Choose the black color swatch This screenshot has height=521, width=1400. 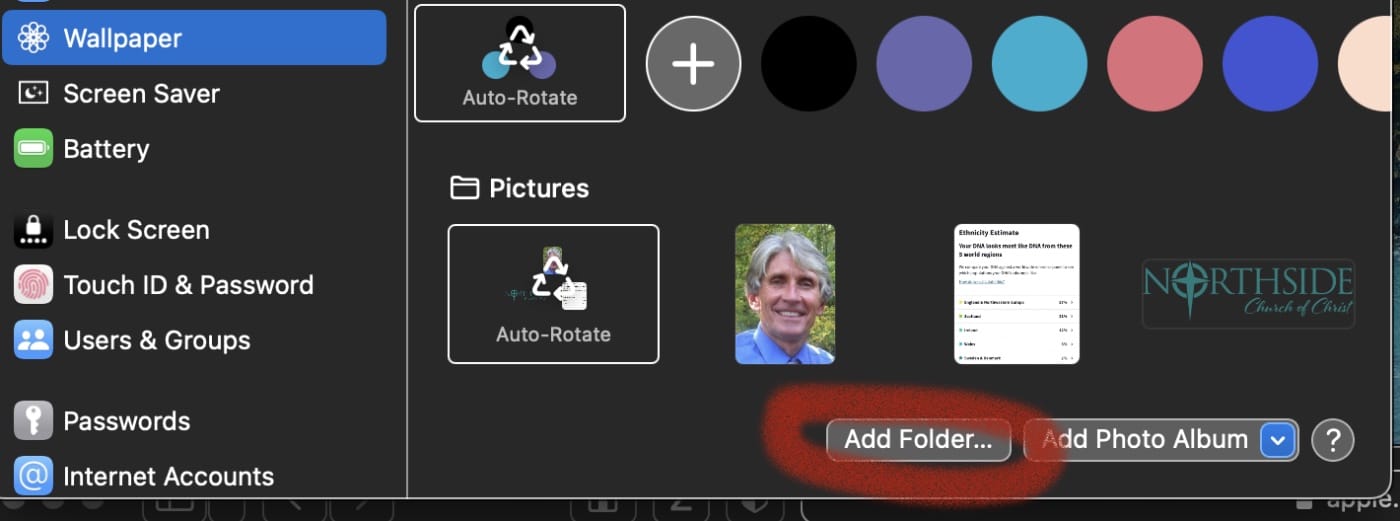pos(808,64)
